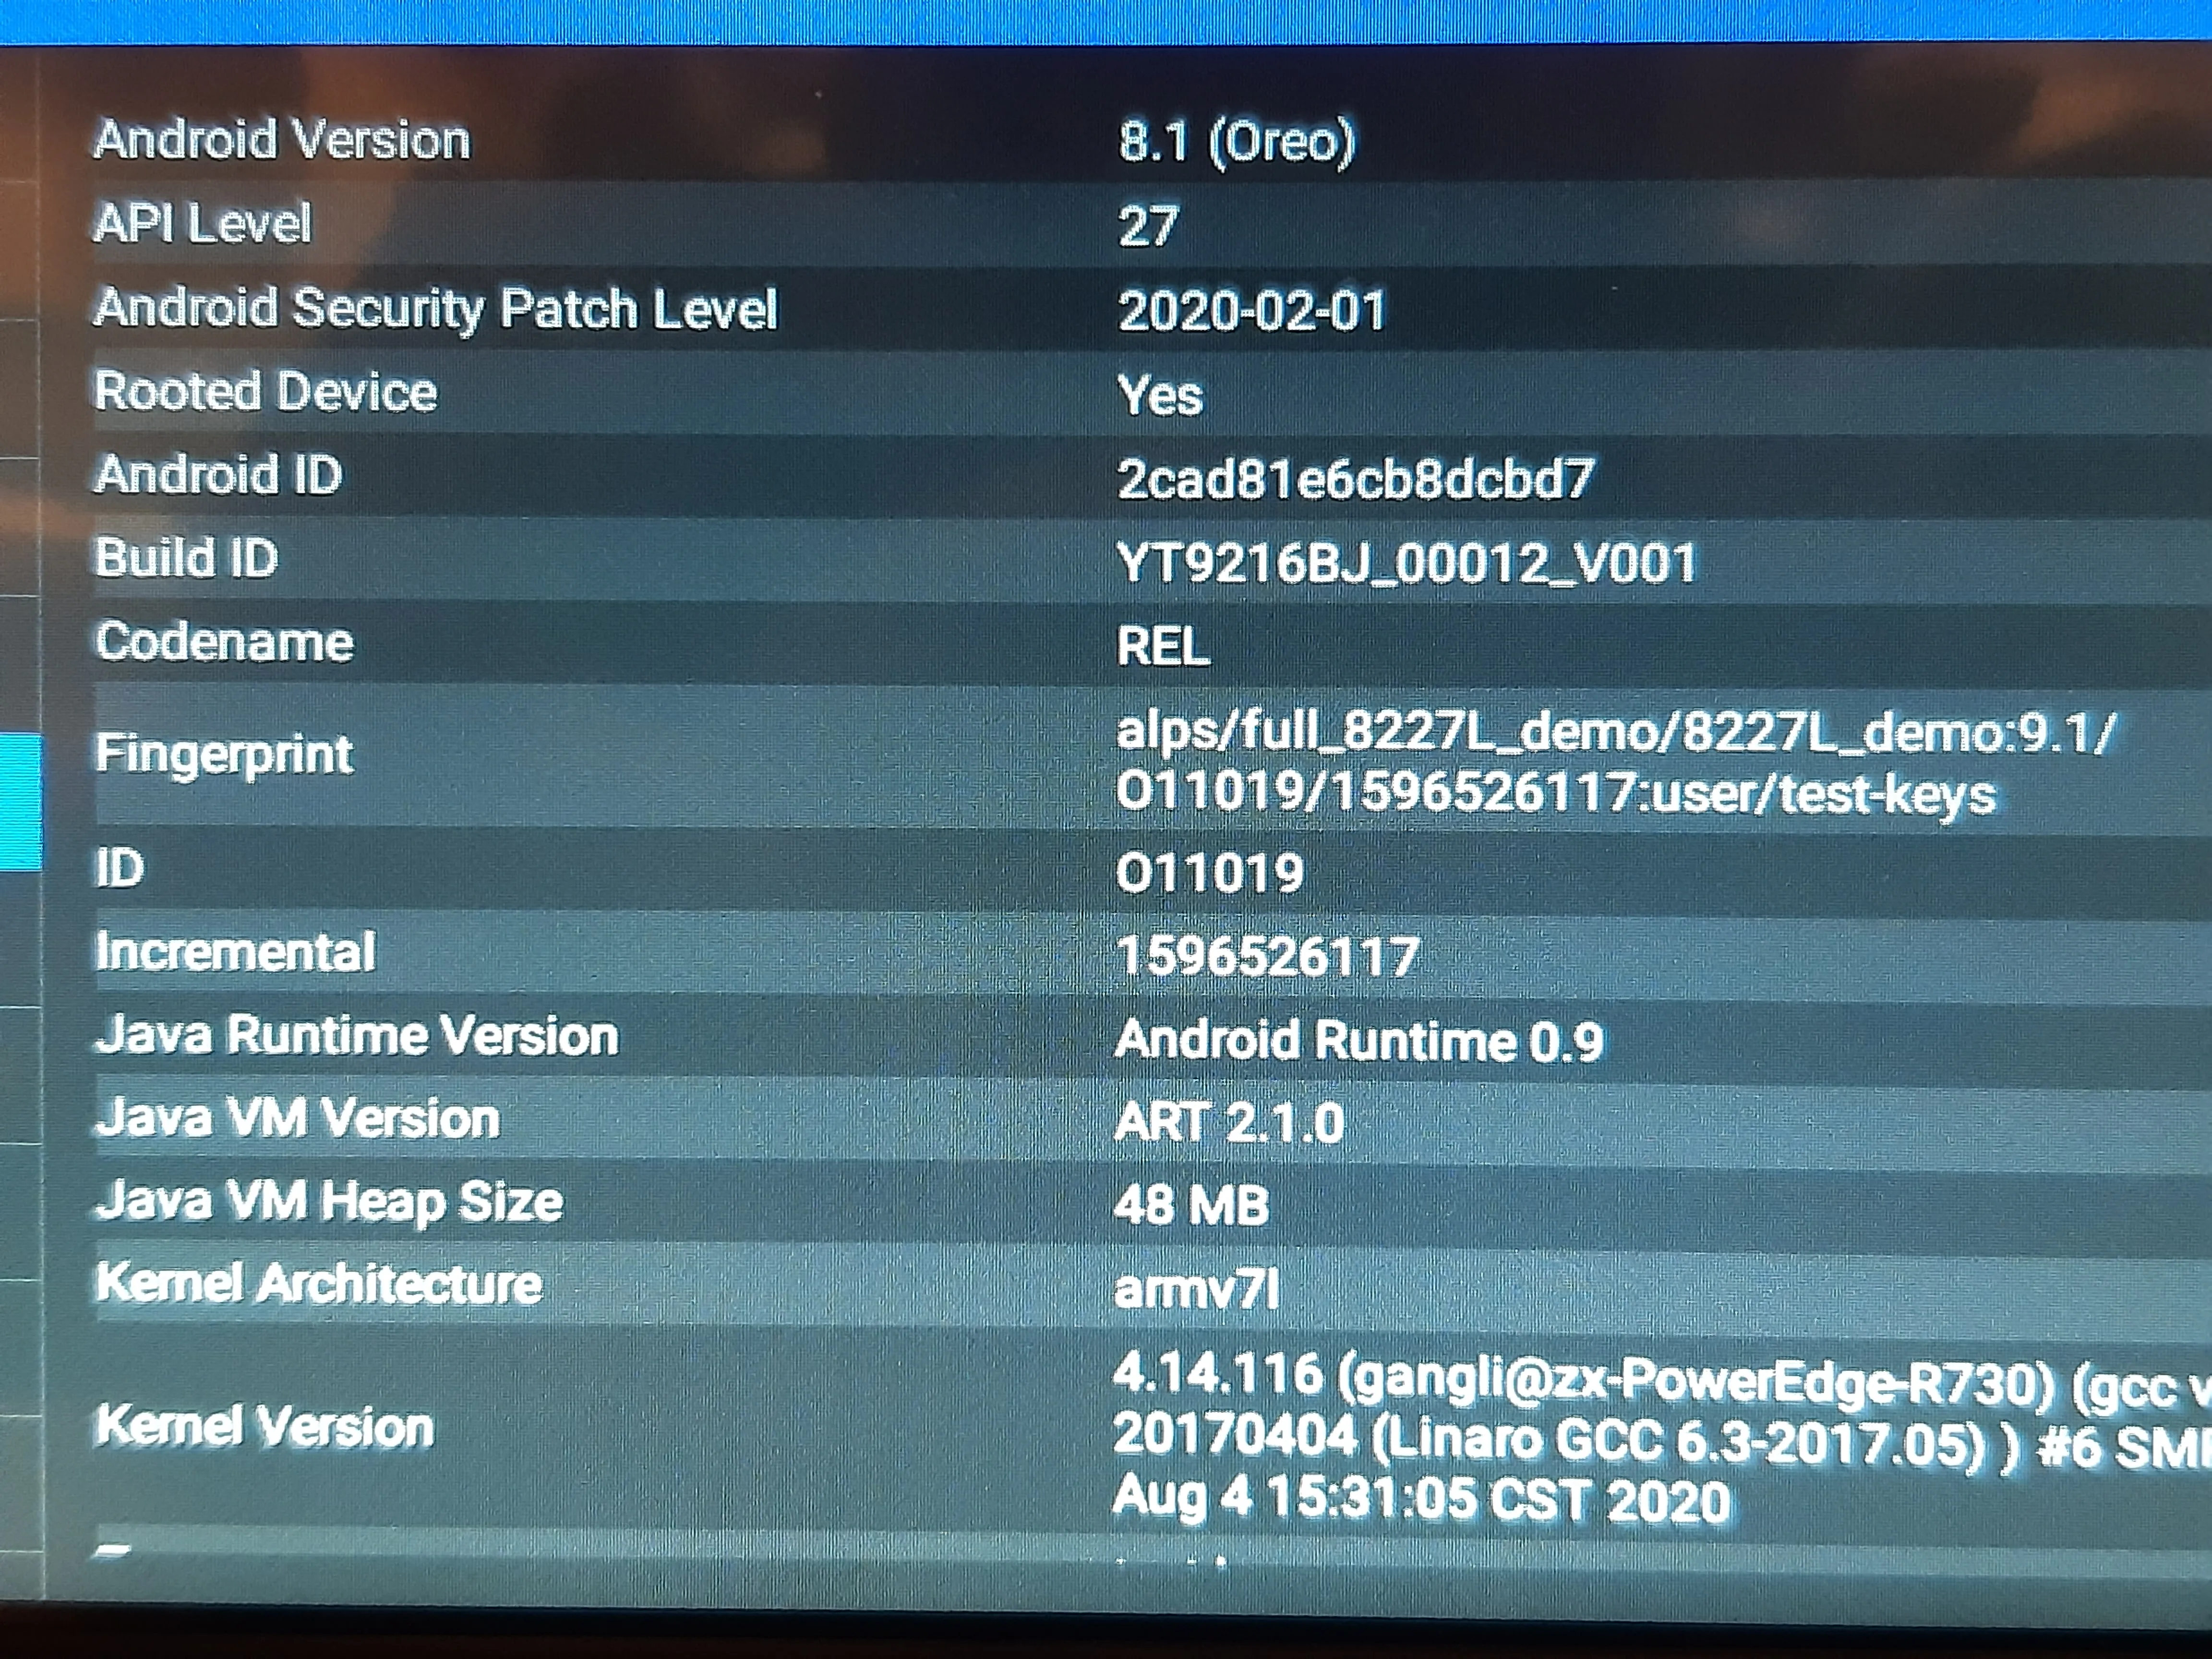Click the Java VM Version row
The image size is (2212, 1659).
(298, 1118)
